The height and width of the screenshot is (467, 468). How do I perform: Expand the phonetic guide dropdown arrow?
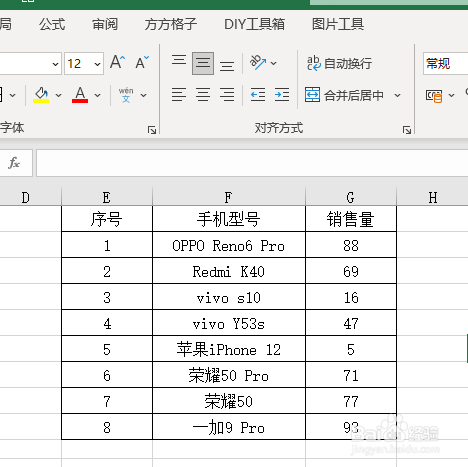[143, 95]
